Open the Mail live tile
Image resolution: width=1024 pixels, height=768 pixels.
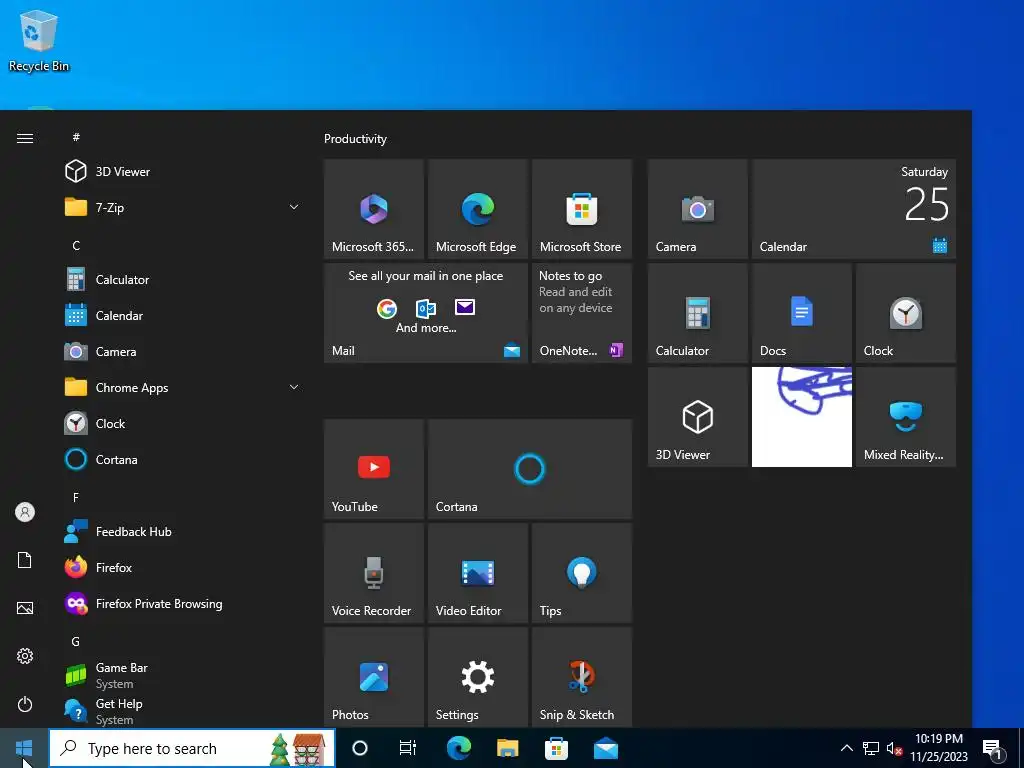[426, 313]
